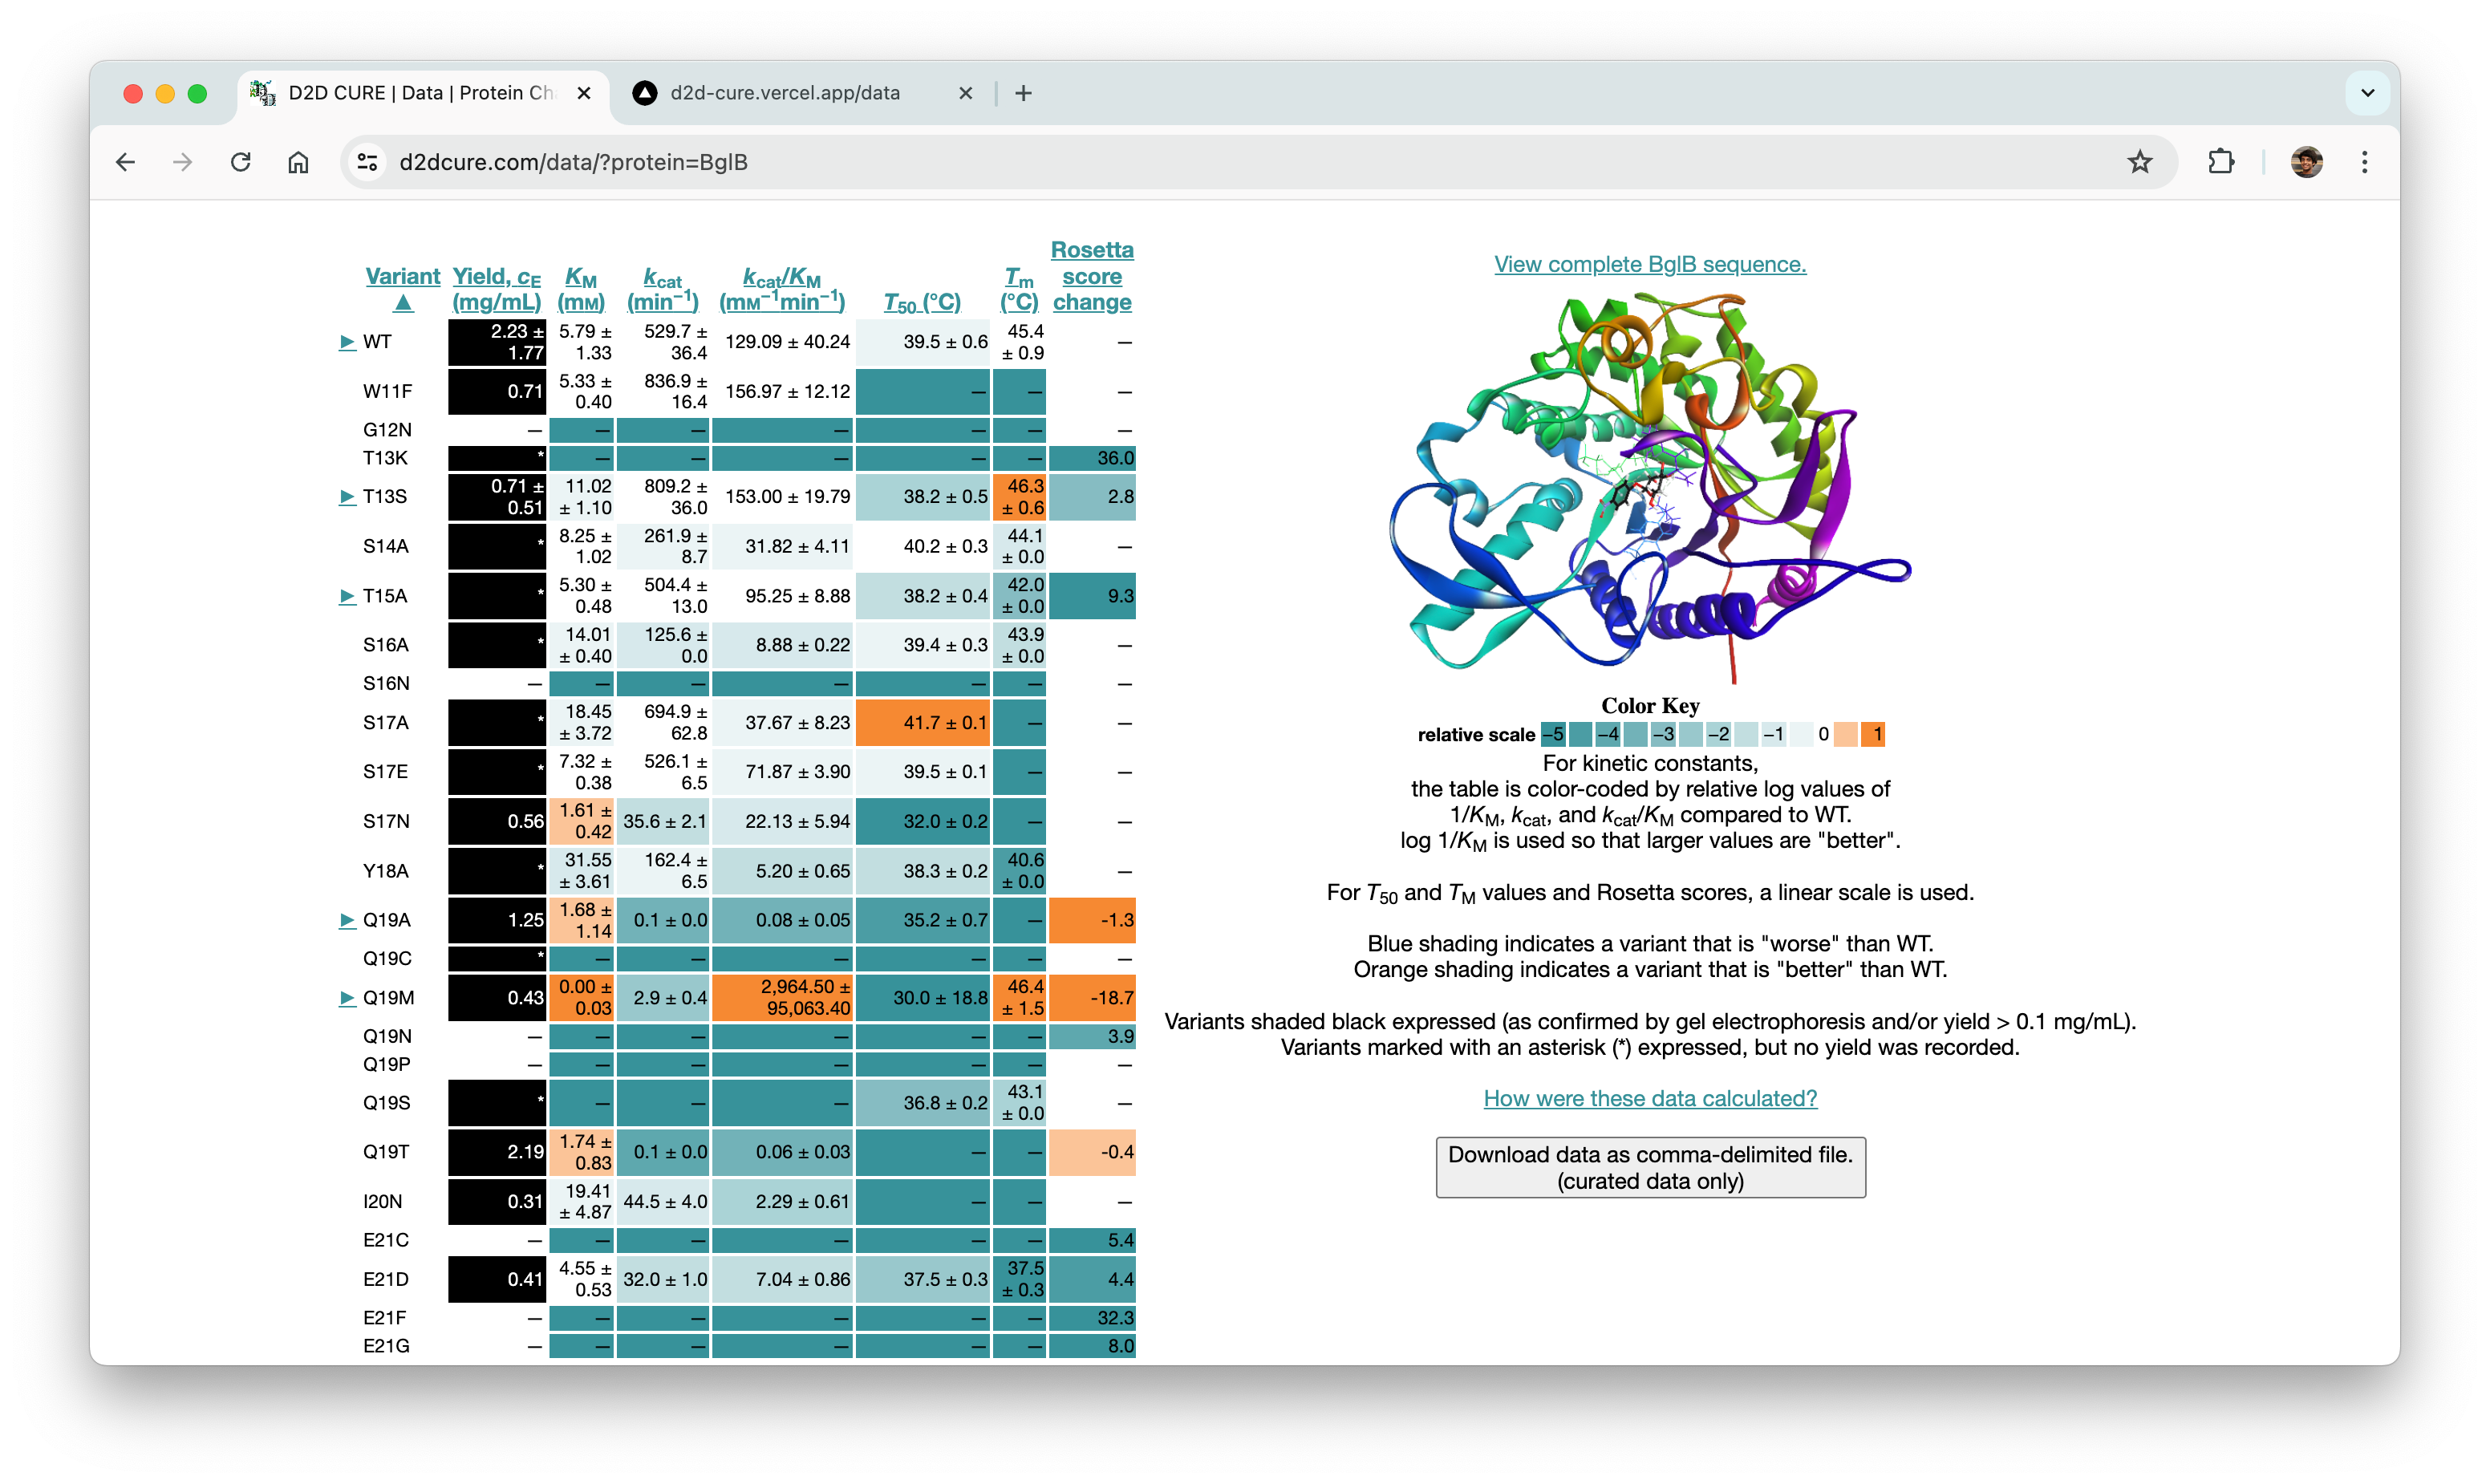Viewport: 2490px width, 1484px height.
Task: Switch to the d2d-cure.vercel.app/data tab
Action: (x=785, y=93)
